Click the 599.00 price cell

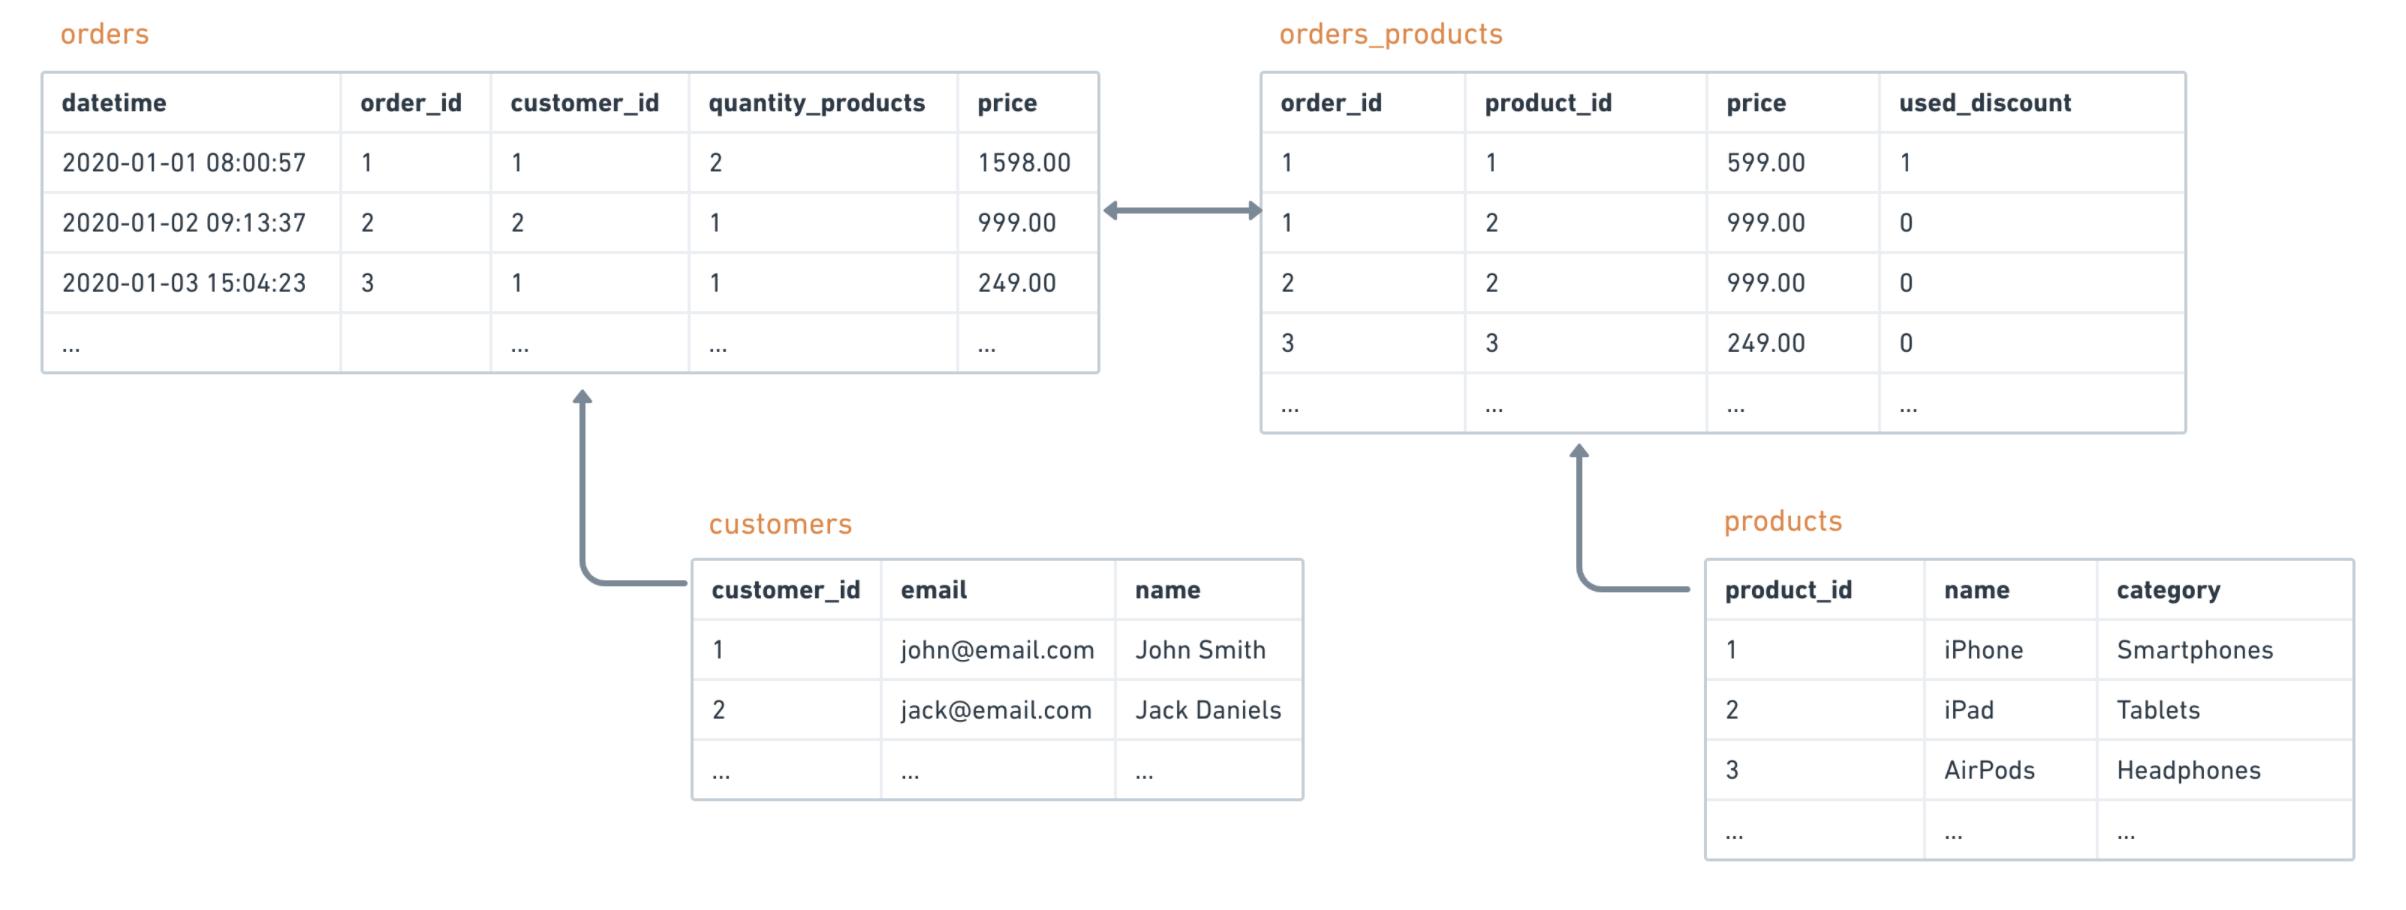tap(1765, 163)
